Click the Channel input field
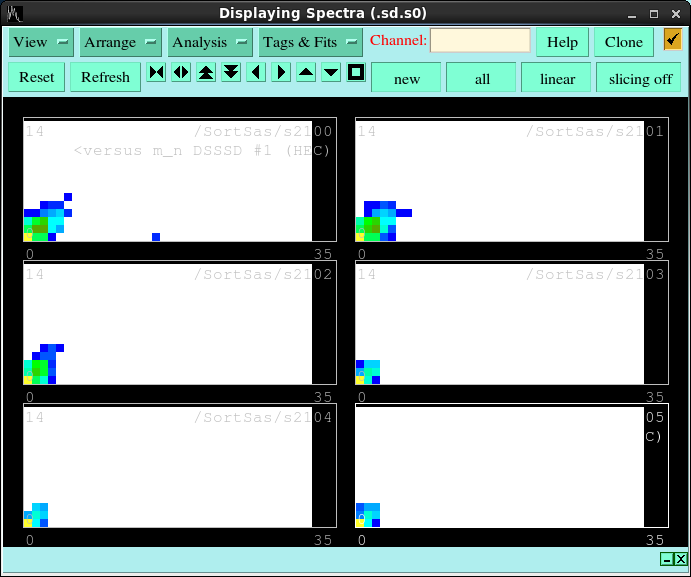Viewport: 691px width, 577px height. [480, 41]
